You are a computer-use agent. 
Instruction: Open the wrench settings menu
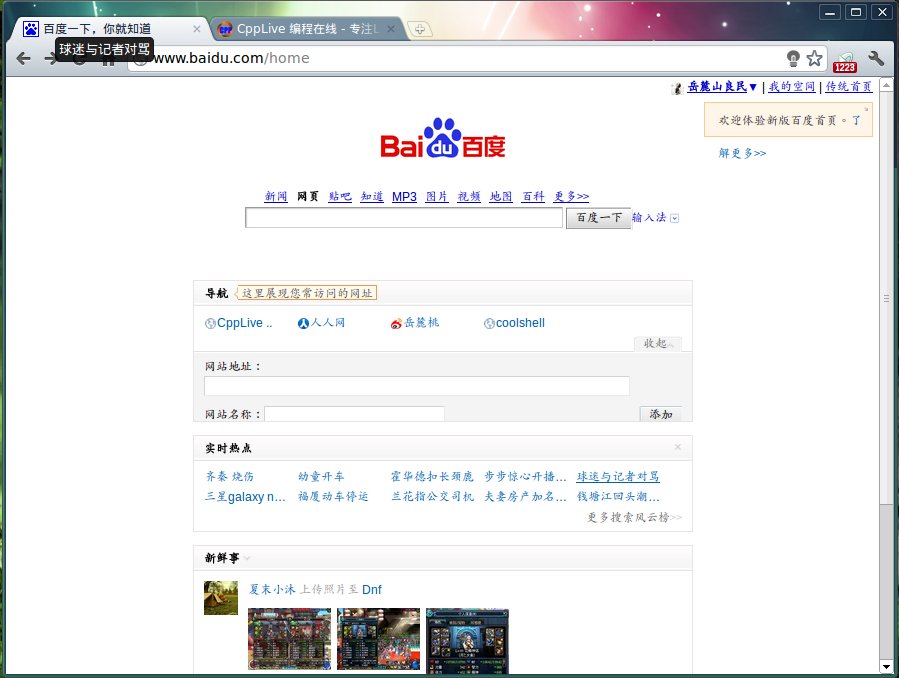click(876, 58)
